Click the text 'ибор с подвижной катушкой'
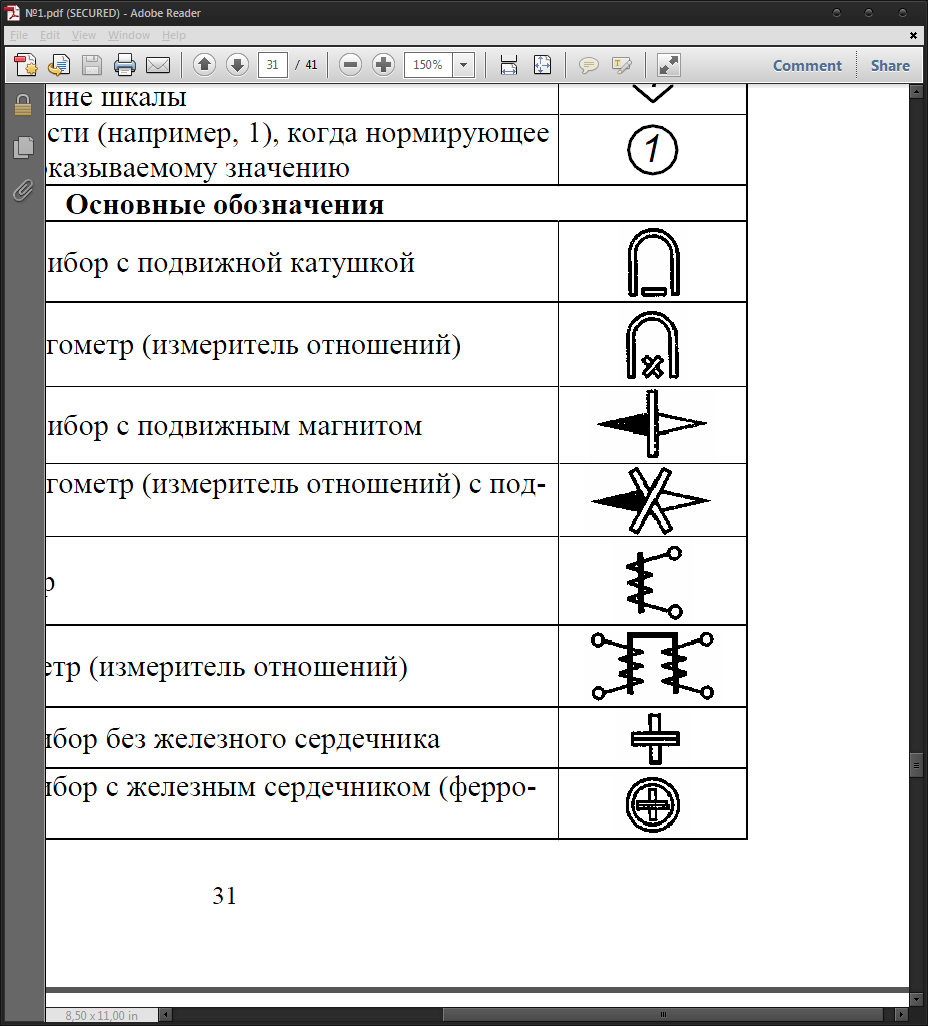This screenshot has width=928, height=1026. point(231,263)
